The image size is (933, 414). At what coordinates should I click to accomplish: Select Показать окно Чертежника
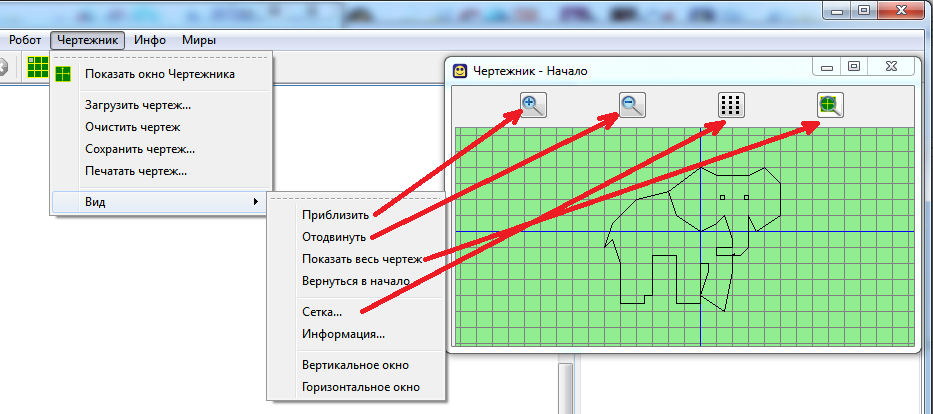[x=161, y=74]
